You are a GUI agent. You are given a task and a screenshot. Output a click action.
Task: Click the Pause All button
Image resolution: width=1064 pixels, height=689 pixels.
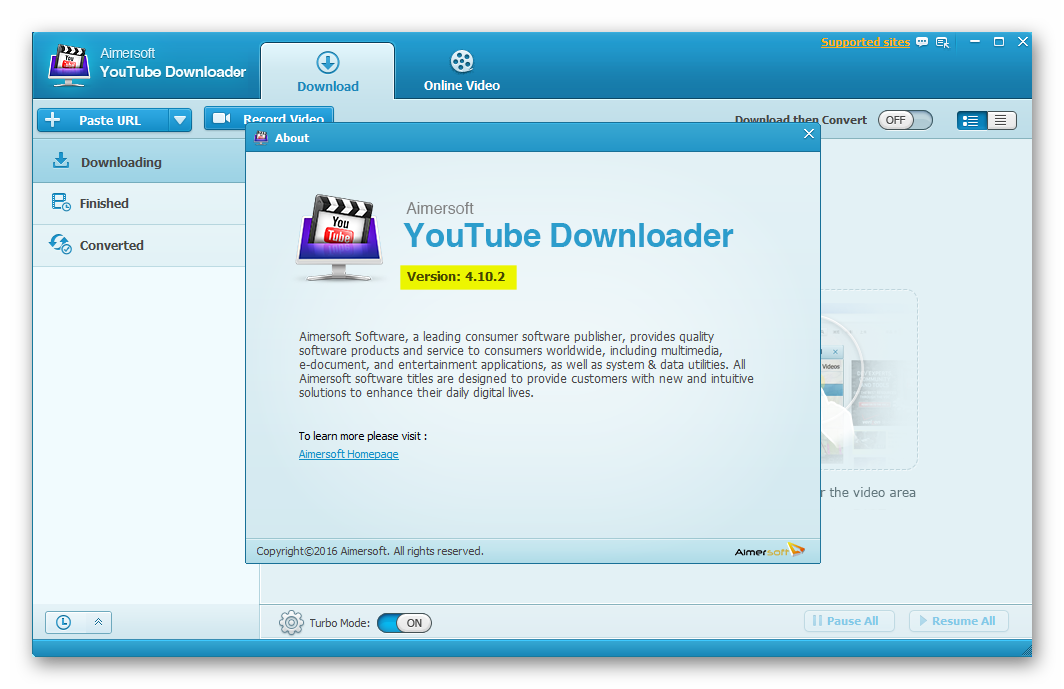(849, 621)
